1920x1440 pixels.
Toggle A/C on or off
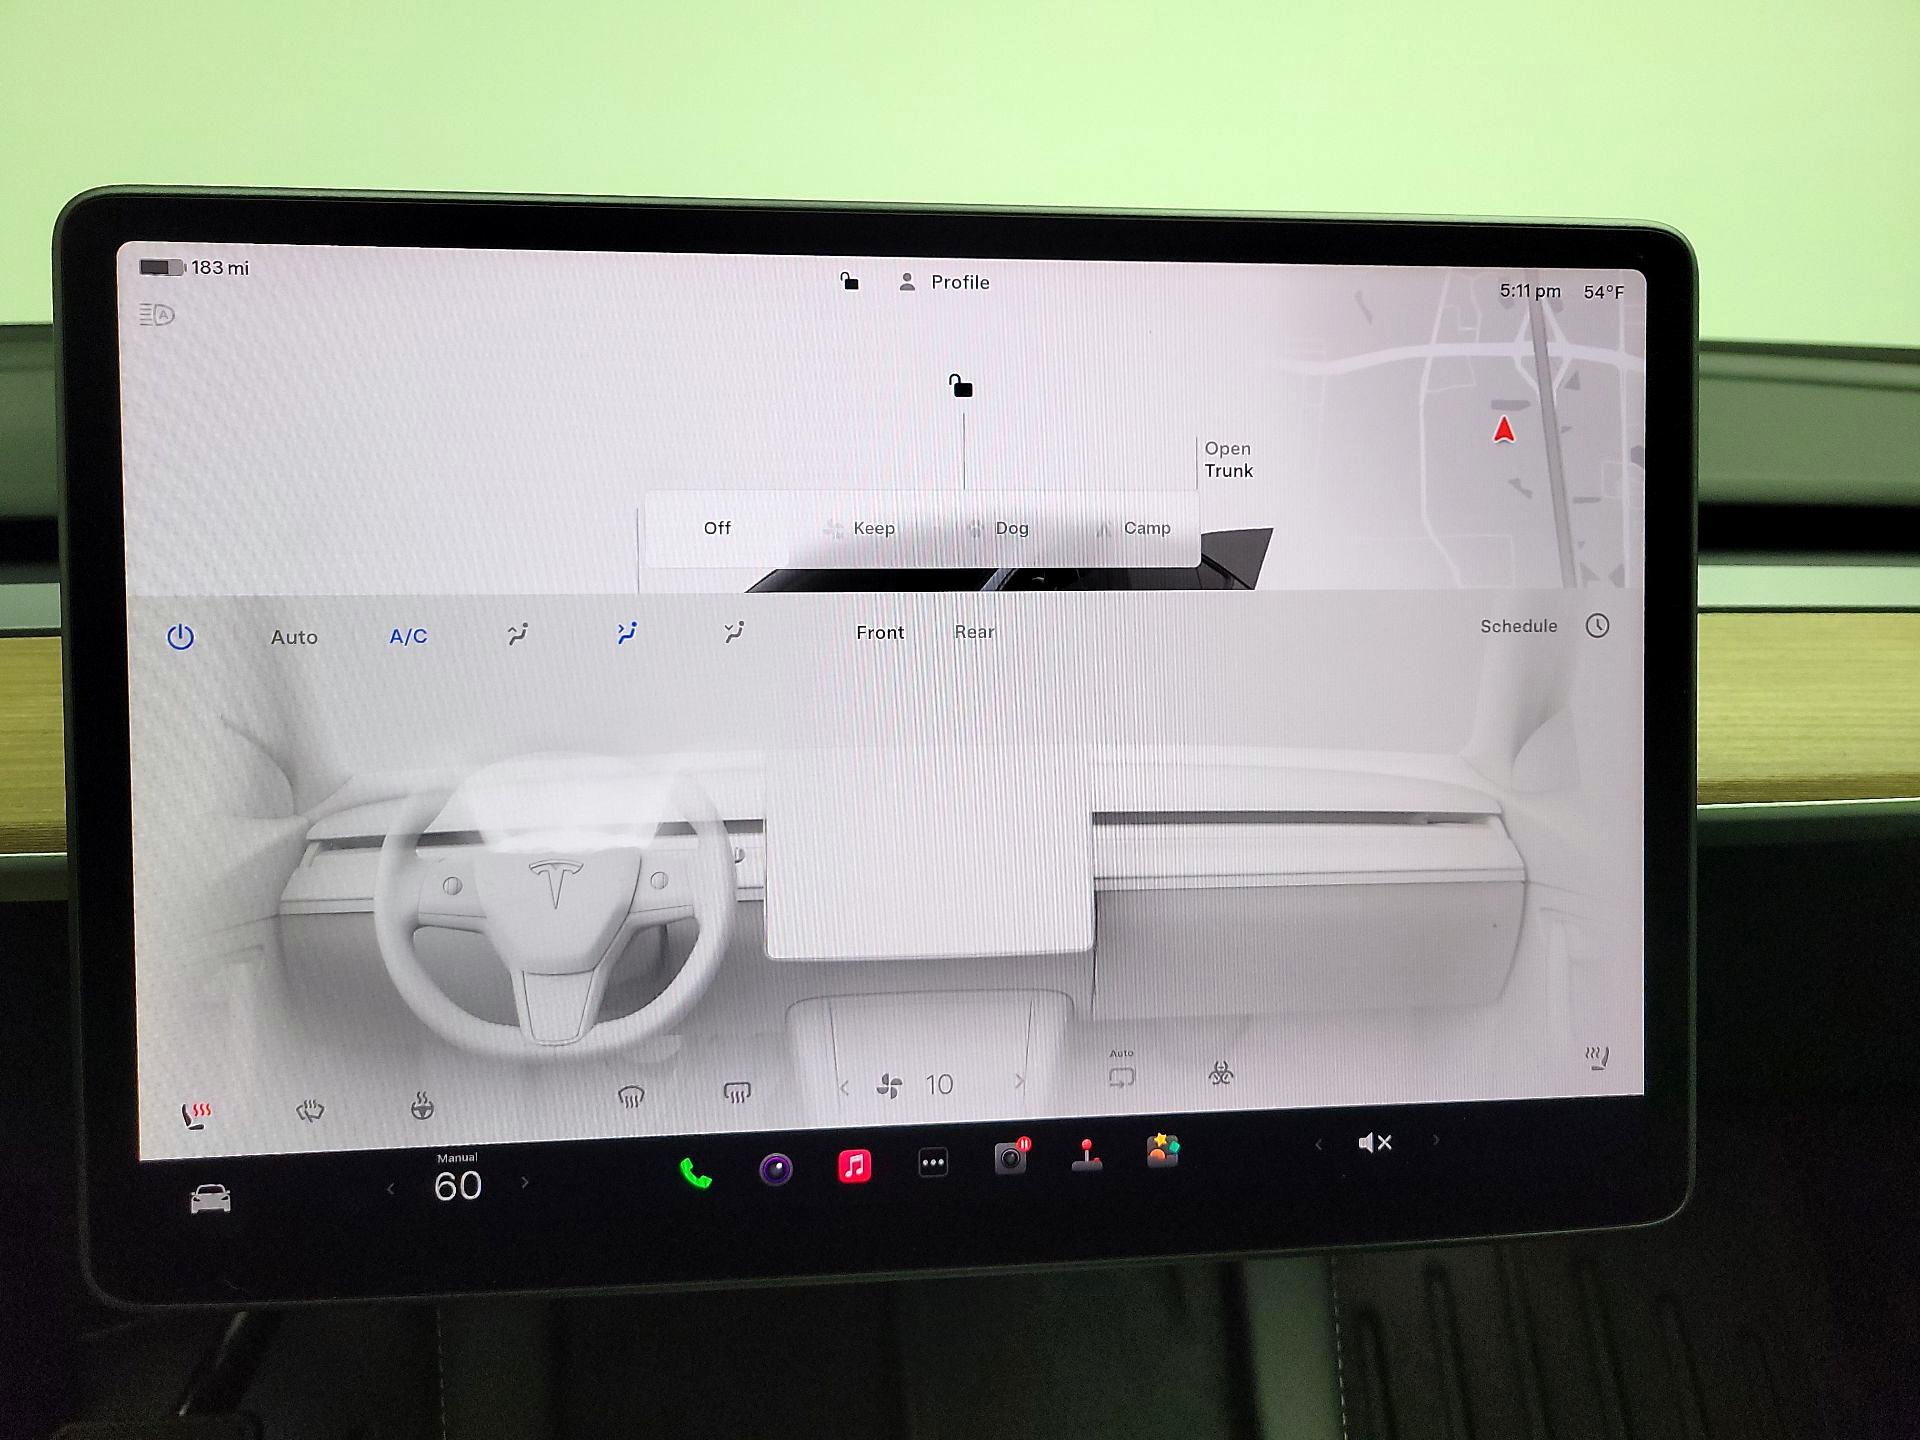pos(407,635)
